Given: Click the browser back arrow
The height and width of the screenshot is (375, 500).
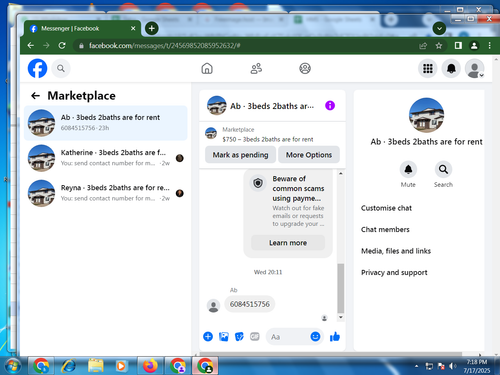Looking at the screenshot, I should 31,45.
